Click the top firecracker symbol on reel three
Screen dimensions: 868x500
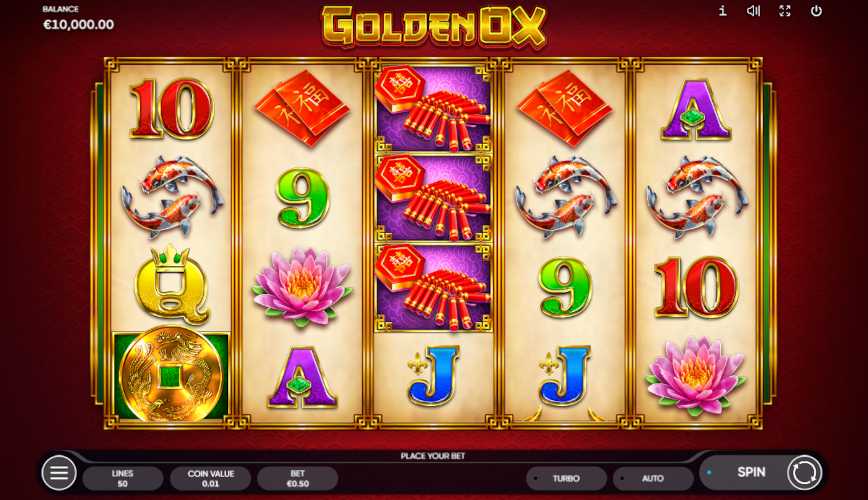433,109
